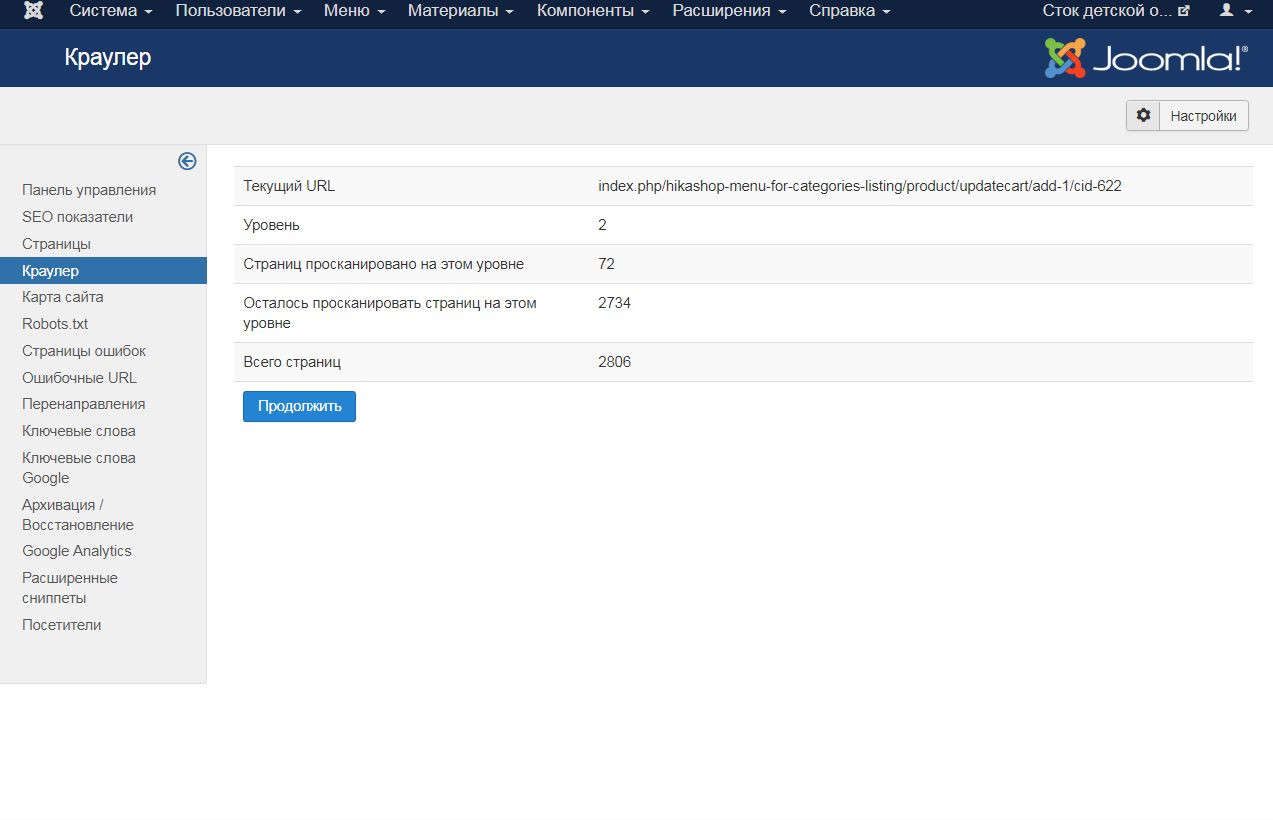Open the Система dropdown menu

tap(111, 11)
